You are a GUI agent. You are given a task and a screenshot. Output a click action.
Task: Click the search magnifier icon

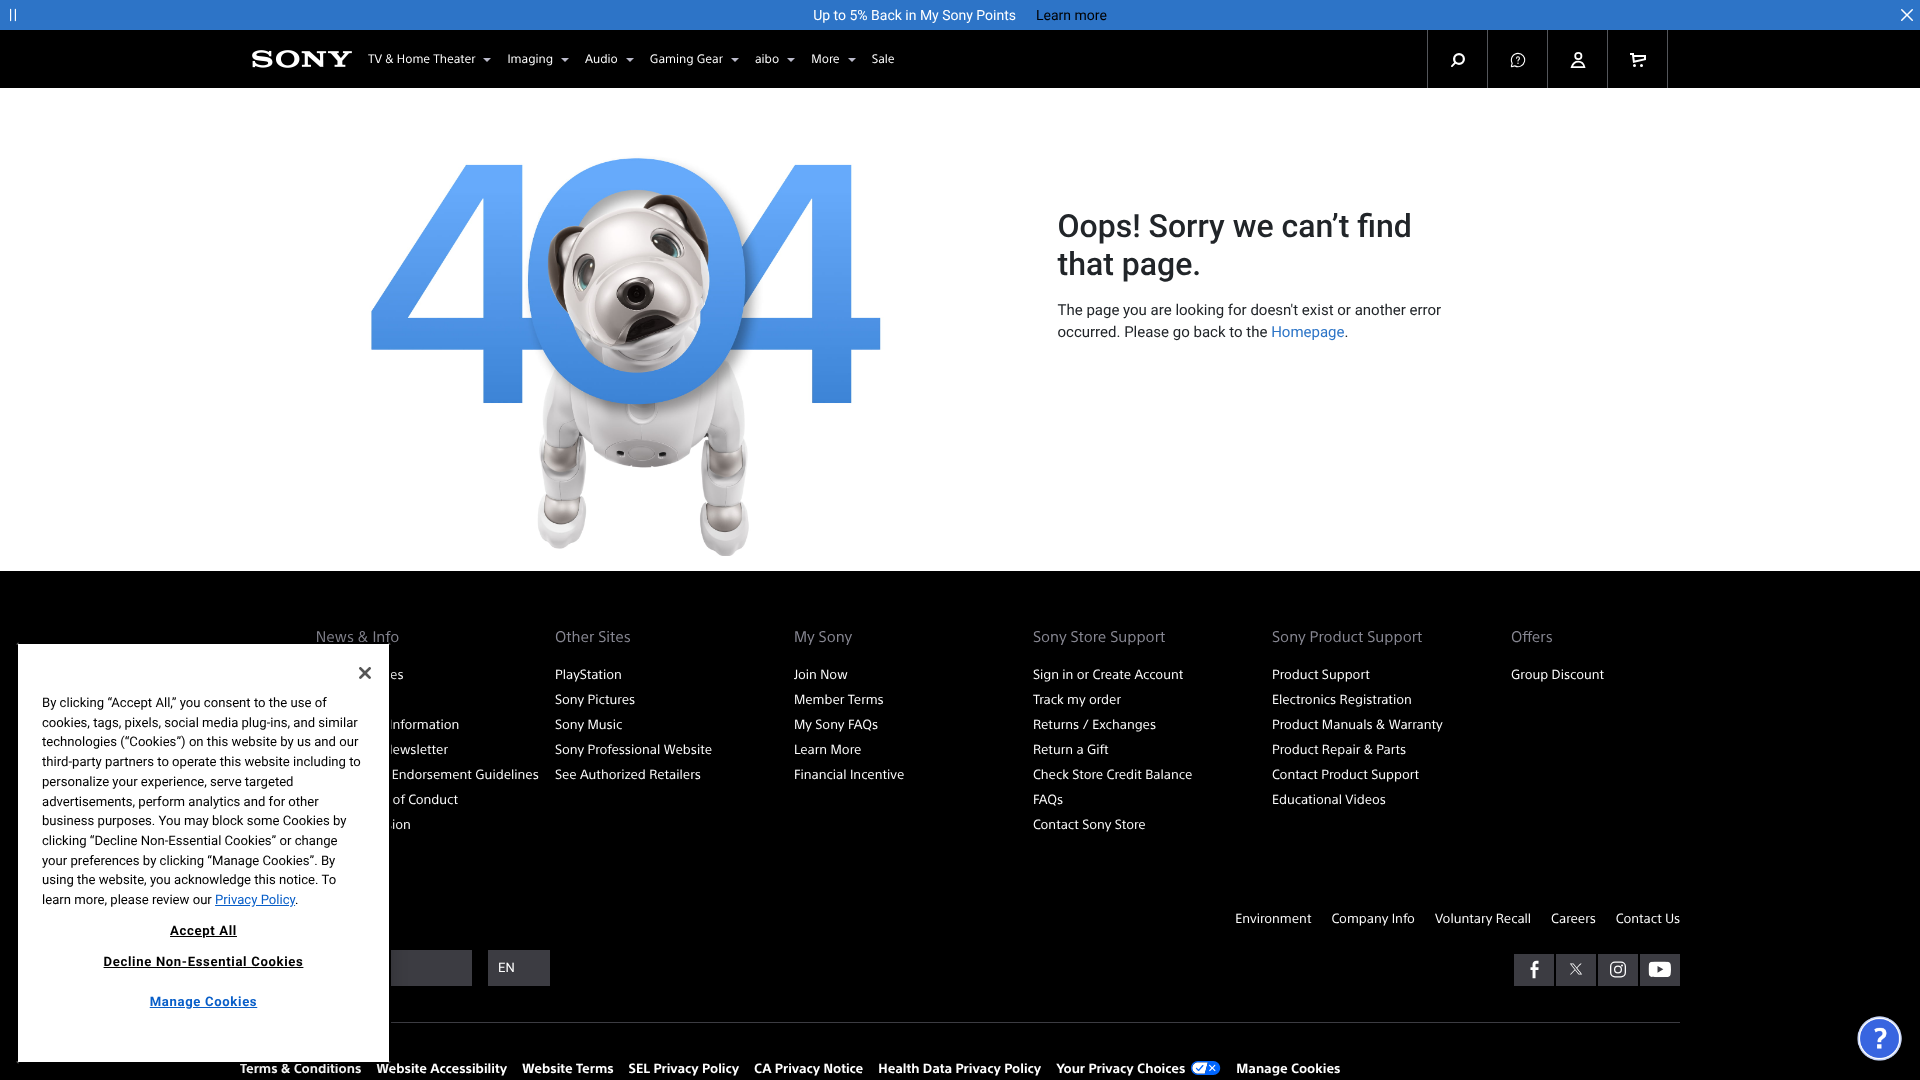tap(1457, 60)
